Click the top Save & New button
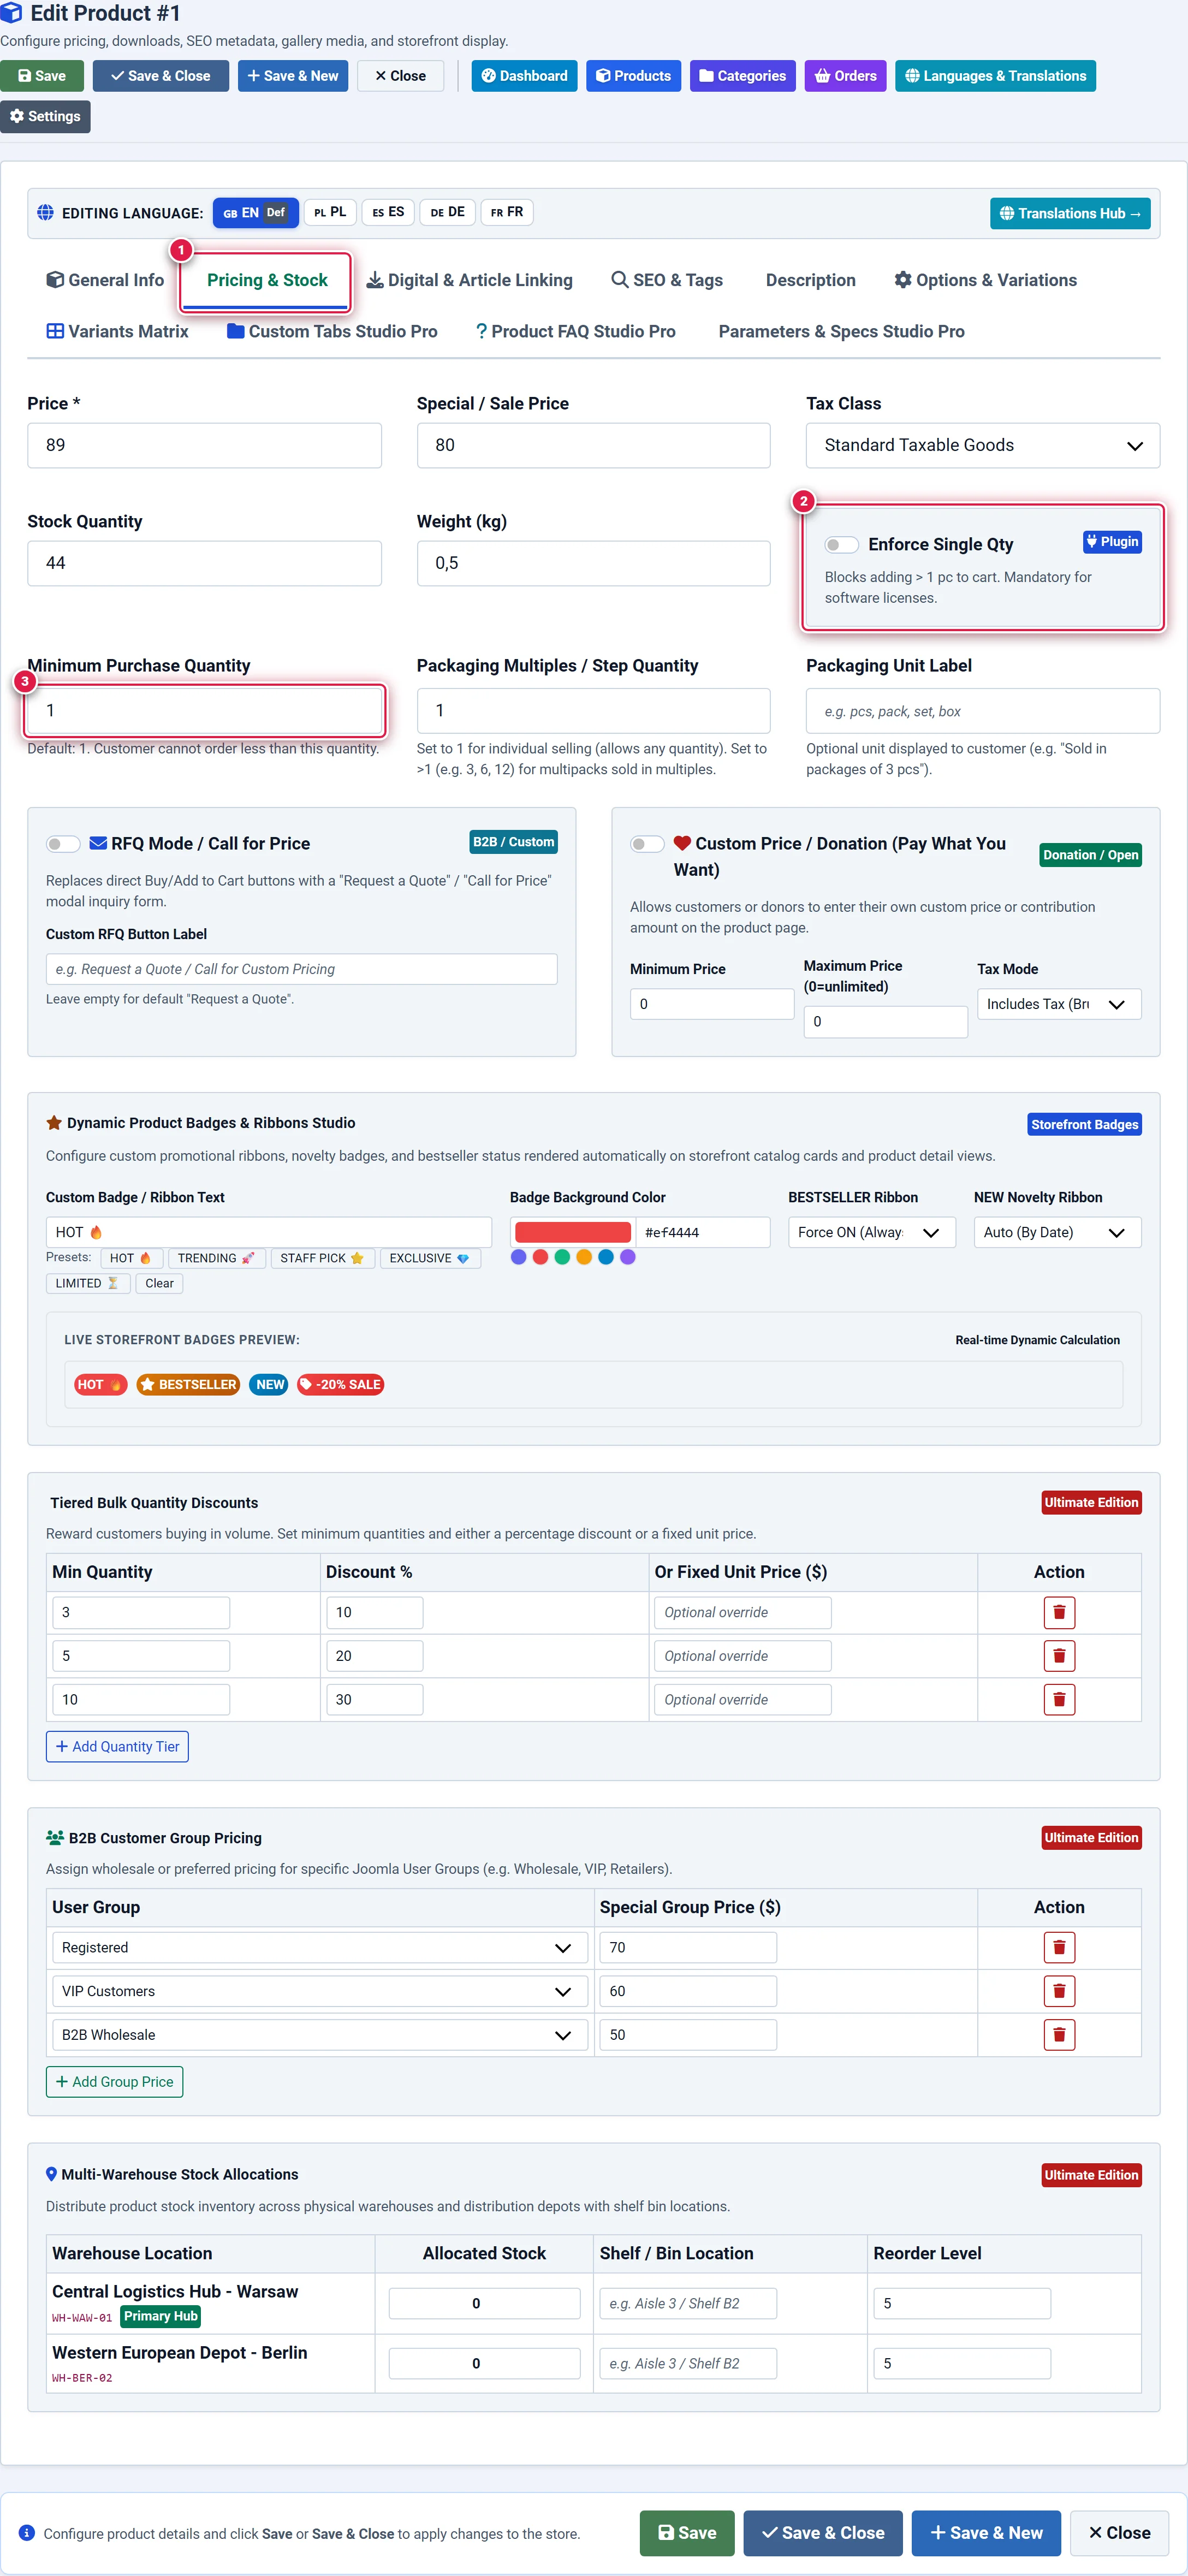Screen dimensions: 1188x2576 point(293,76)
